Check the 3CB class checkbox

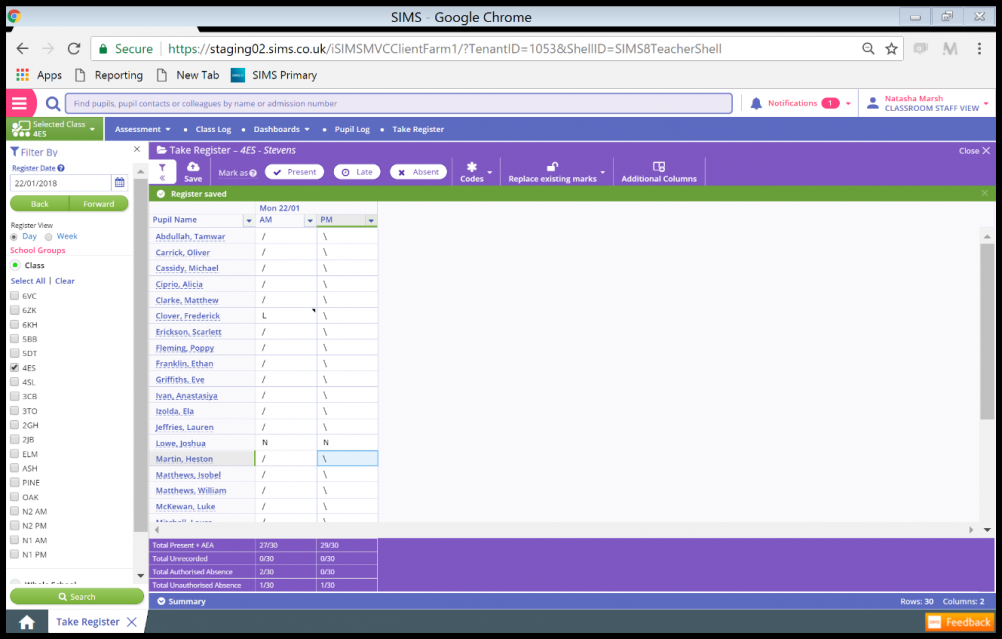[x=14, y=396]
